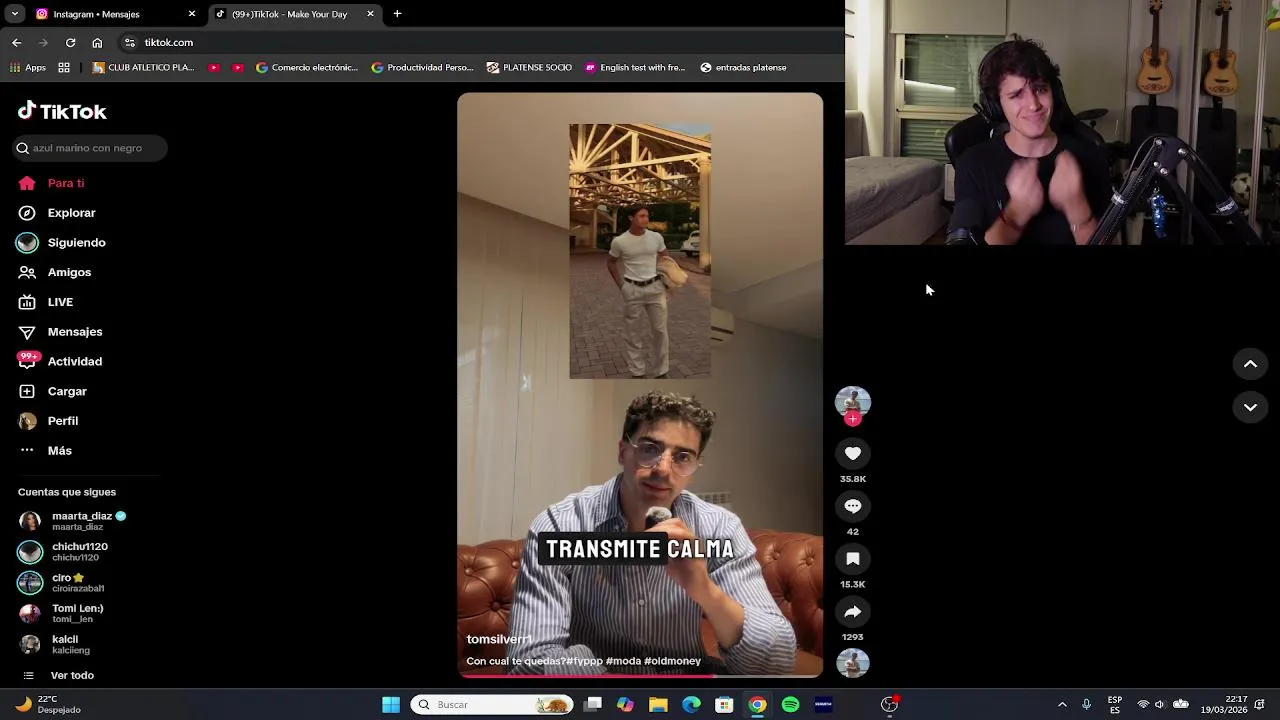The height and width of the screenshot is (720, 1280).
Task: Open CLUB ATLETICO PLA... bookmark
Action: (x=143, y=68)
